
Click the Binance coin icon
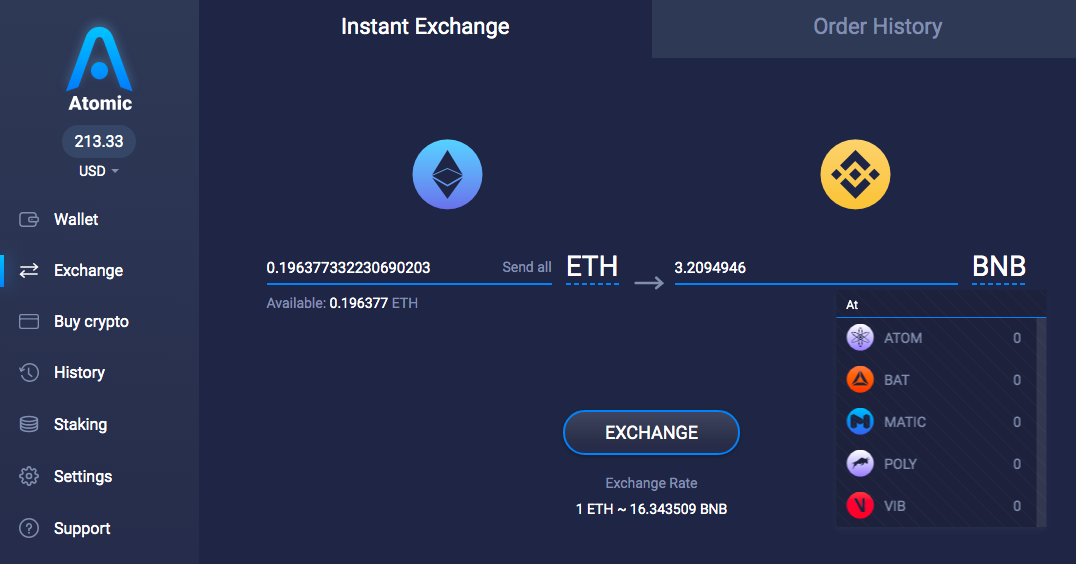pos(855,174)
